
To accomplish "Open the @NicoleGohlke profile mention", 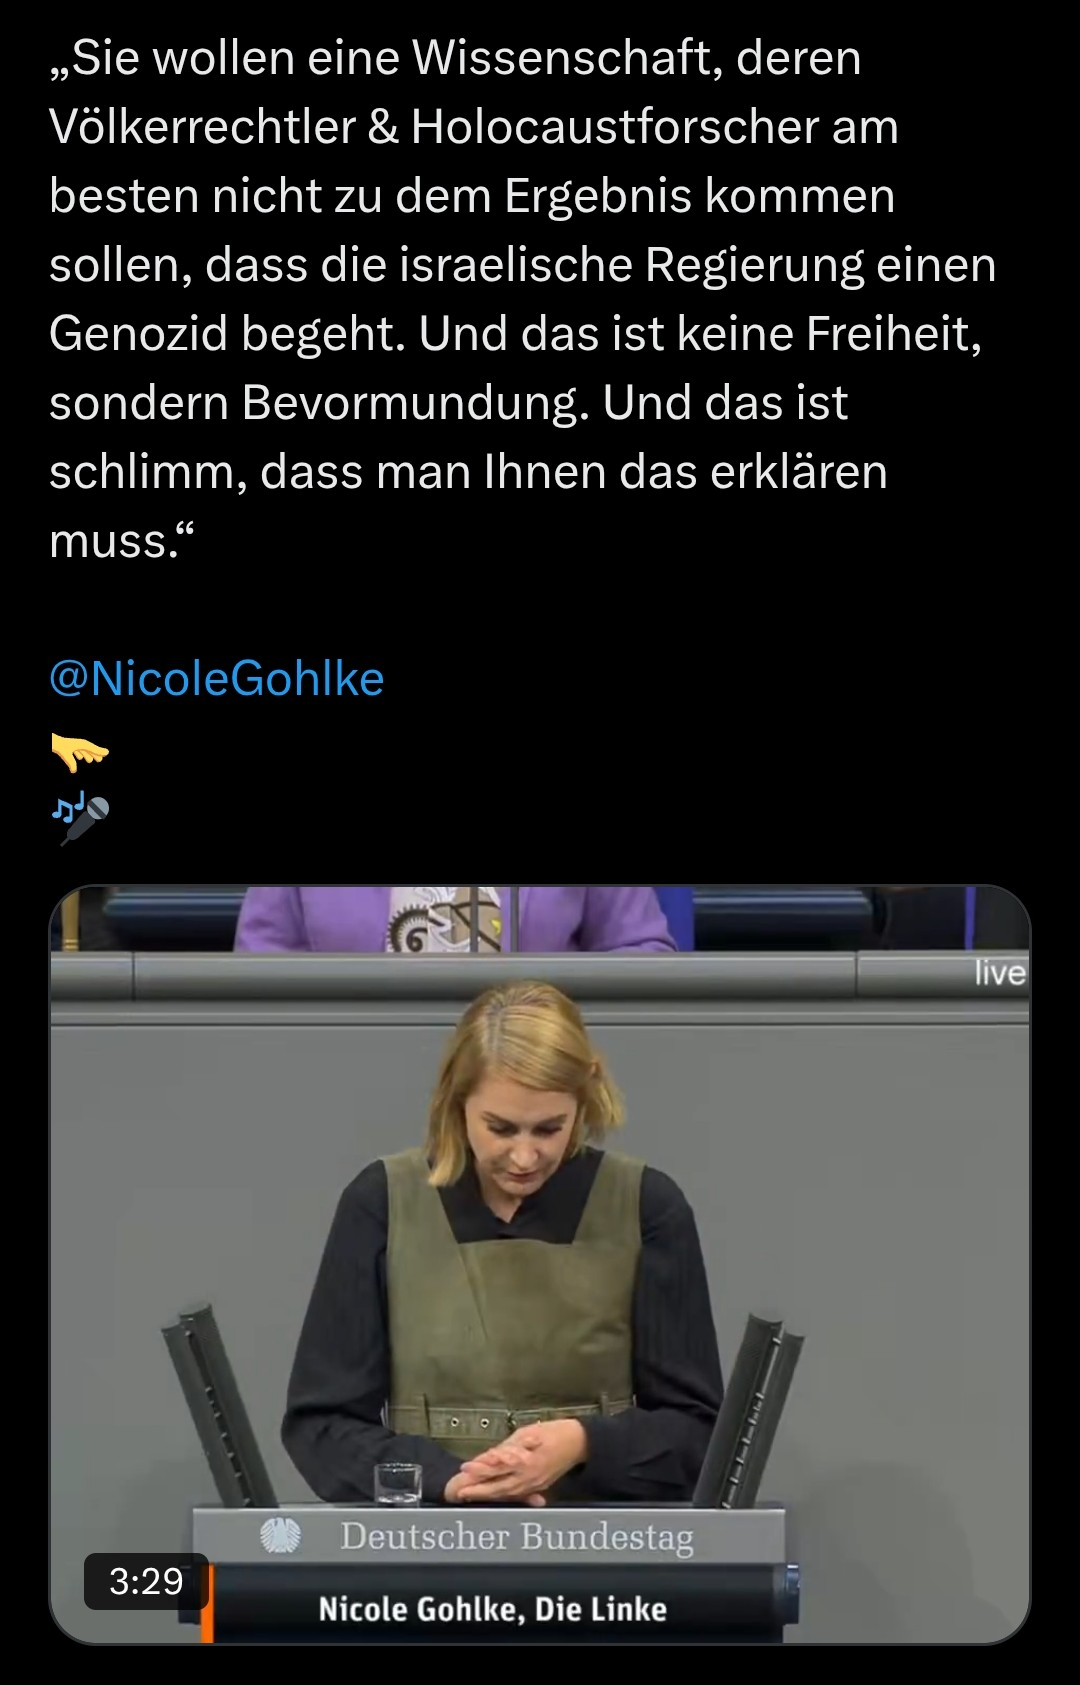I will pos(217,679).
